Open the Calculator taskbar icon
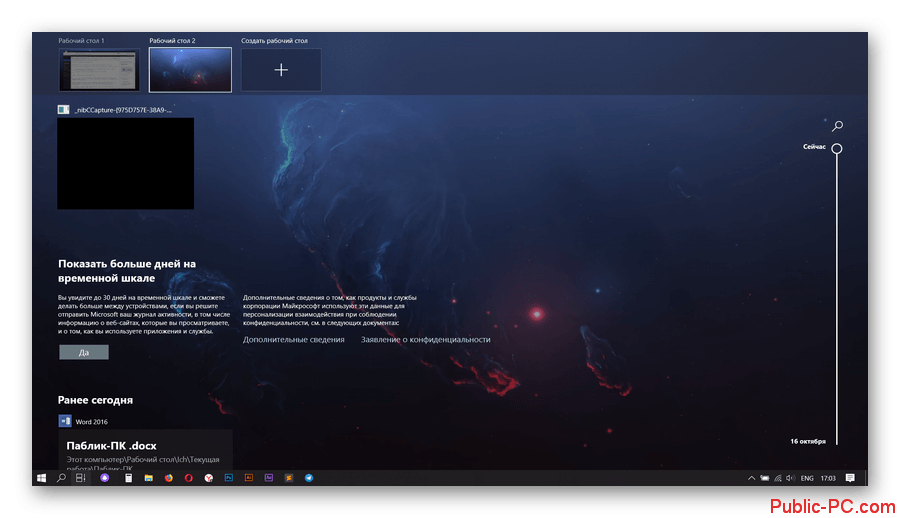The image size is (900, 518). click(128, 479)
